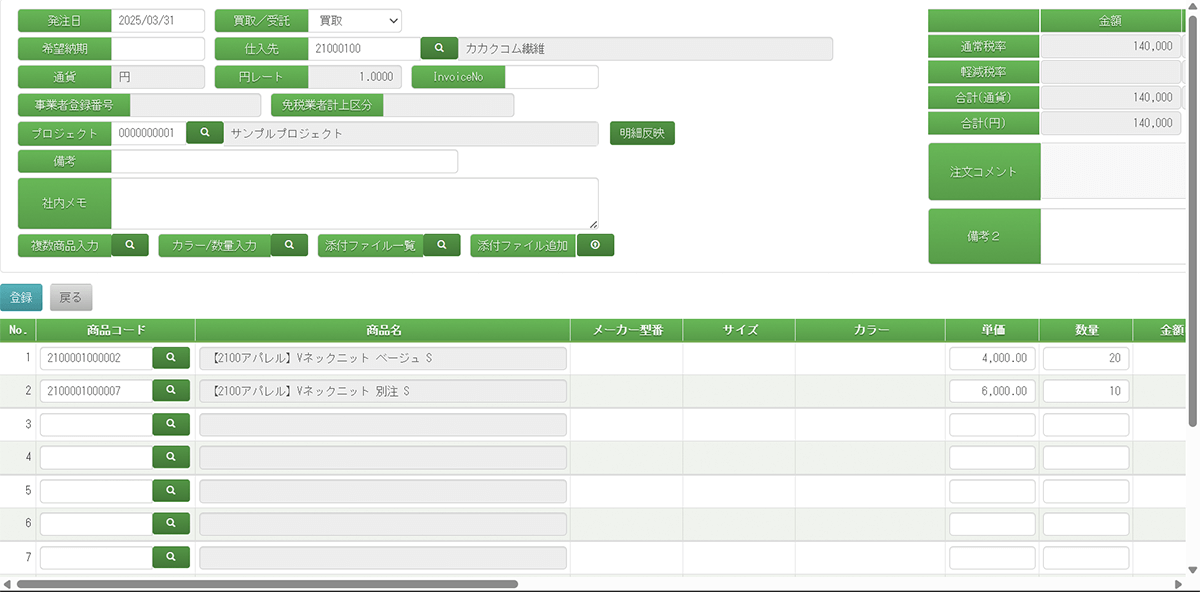The image size is (1200, 592).
Task: Search product code in row 1
Action: pyautogui.click(x=171, y=358)
